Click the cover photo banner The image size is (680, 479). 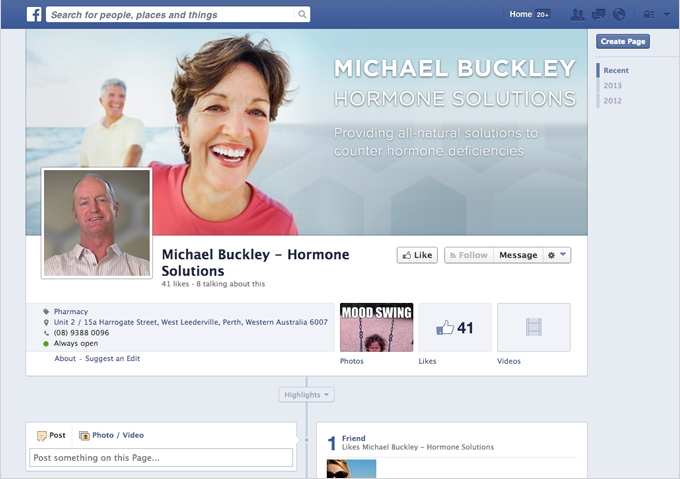point(307,132)
